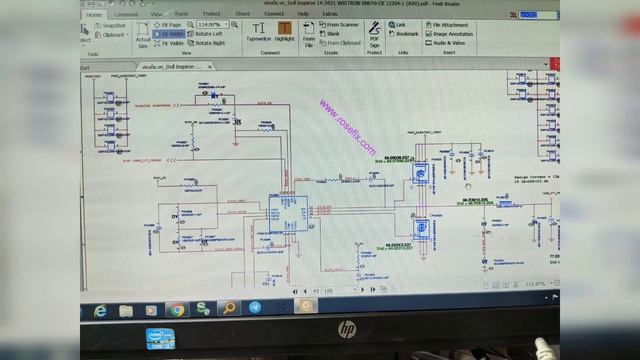The image size is (640, 360).
Task: Click the Foxit Reader taskbar button
Action: [306, 305]
